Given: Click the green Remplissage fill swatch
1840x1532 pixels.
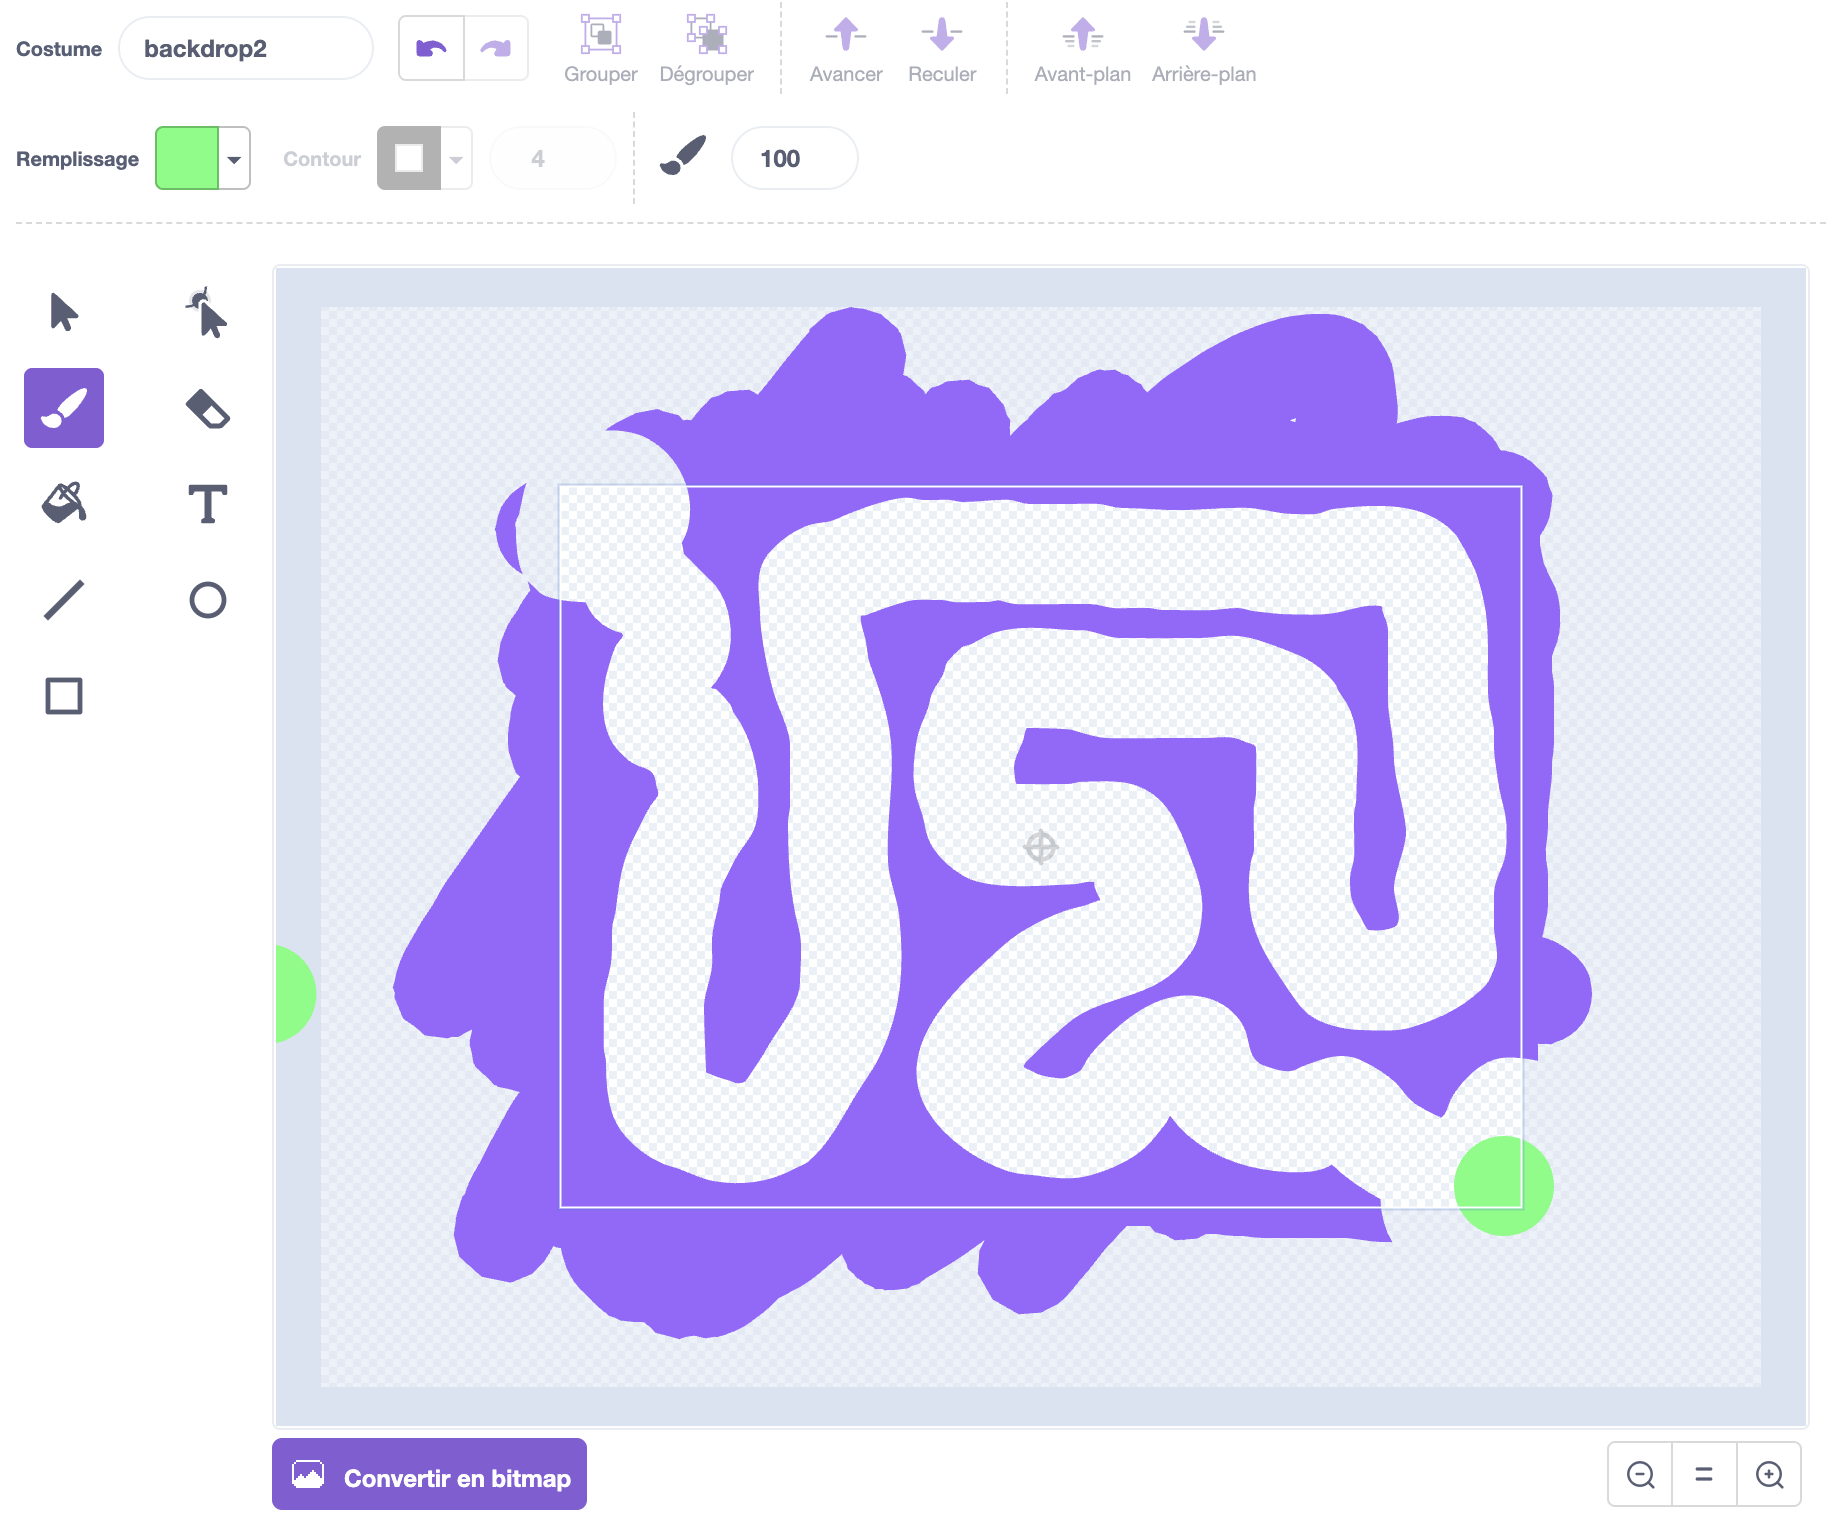Looking at the screenshot, I should [187, 158].
